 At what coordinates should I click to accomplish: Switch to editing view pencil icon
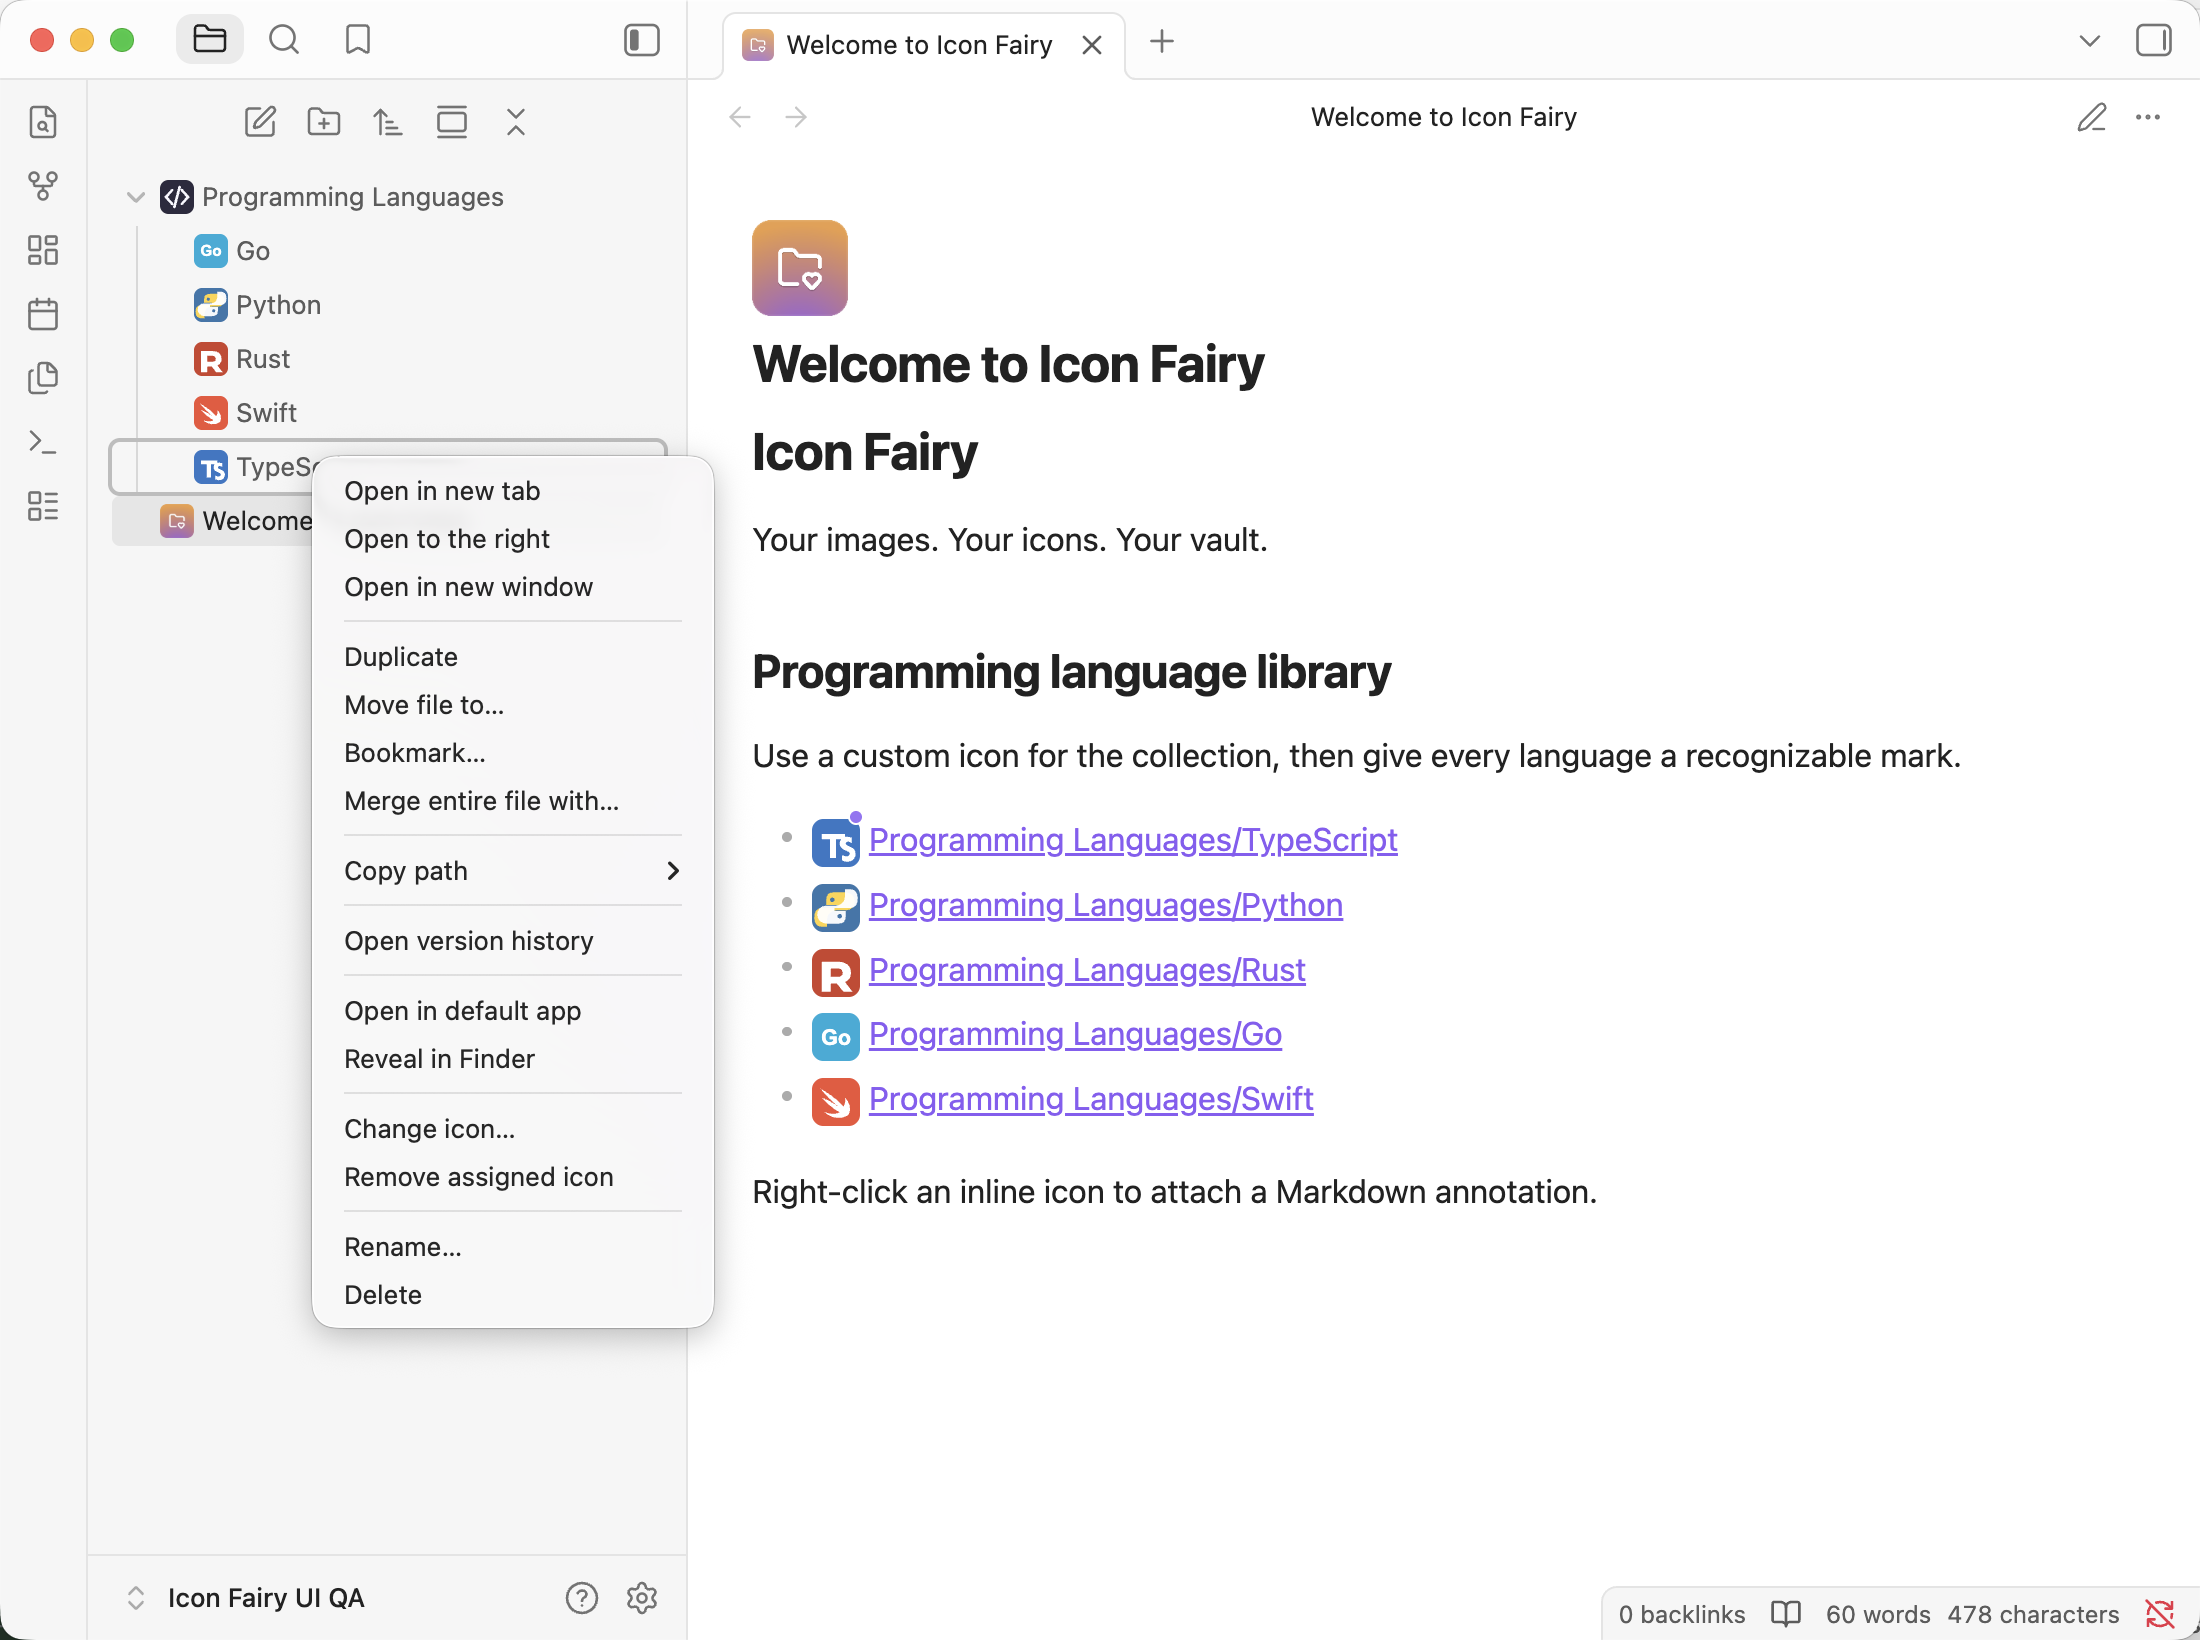[2092, 117]
